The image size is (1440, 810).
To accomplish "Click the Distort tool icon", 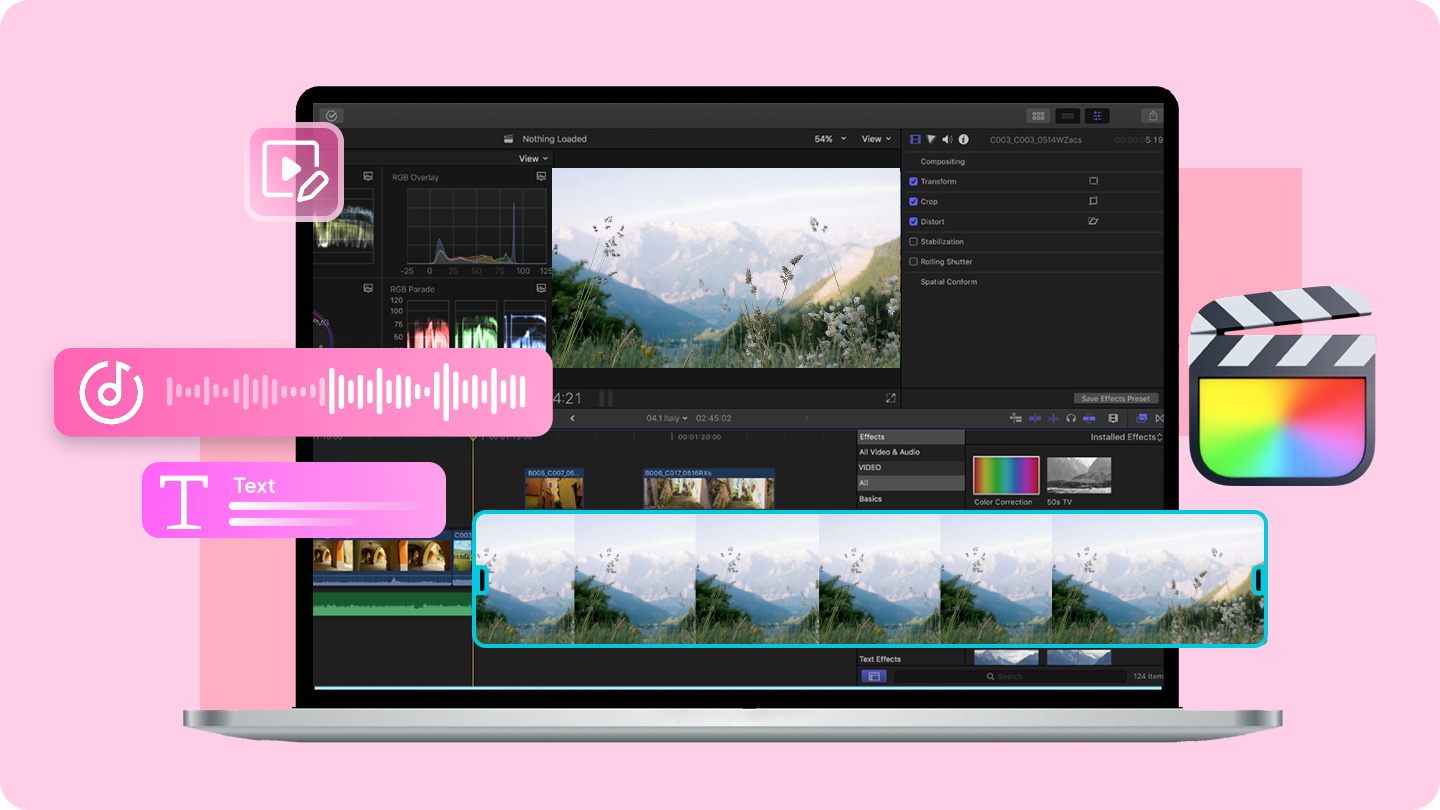I will pyautogui.click(x=1094, y=221).
